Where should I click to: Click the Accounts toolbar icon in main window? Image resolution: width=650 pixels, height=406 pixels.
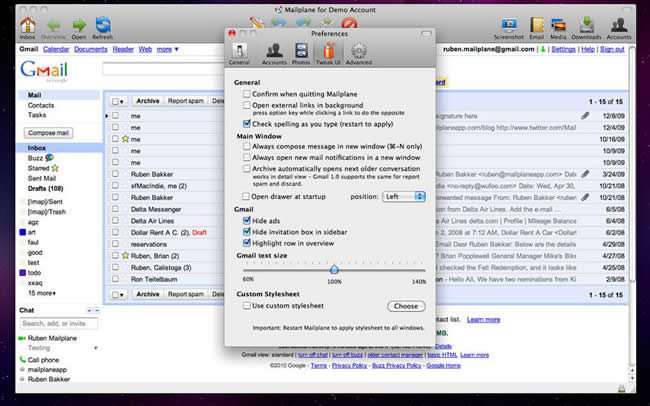(x=618, y=25)
